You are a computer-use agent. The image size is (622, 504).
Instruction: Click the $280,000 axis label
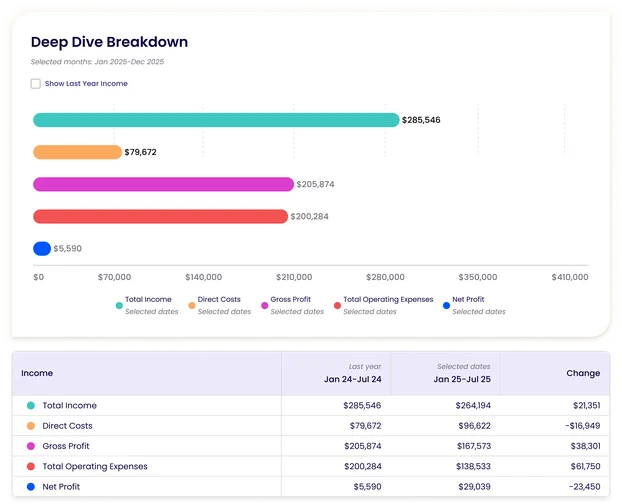tap(385, 277)
